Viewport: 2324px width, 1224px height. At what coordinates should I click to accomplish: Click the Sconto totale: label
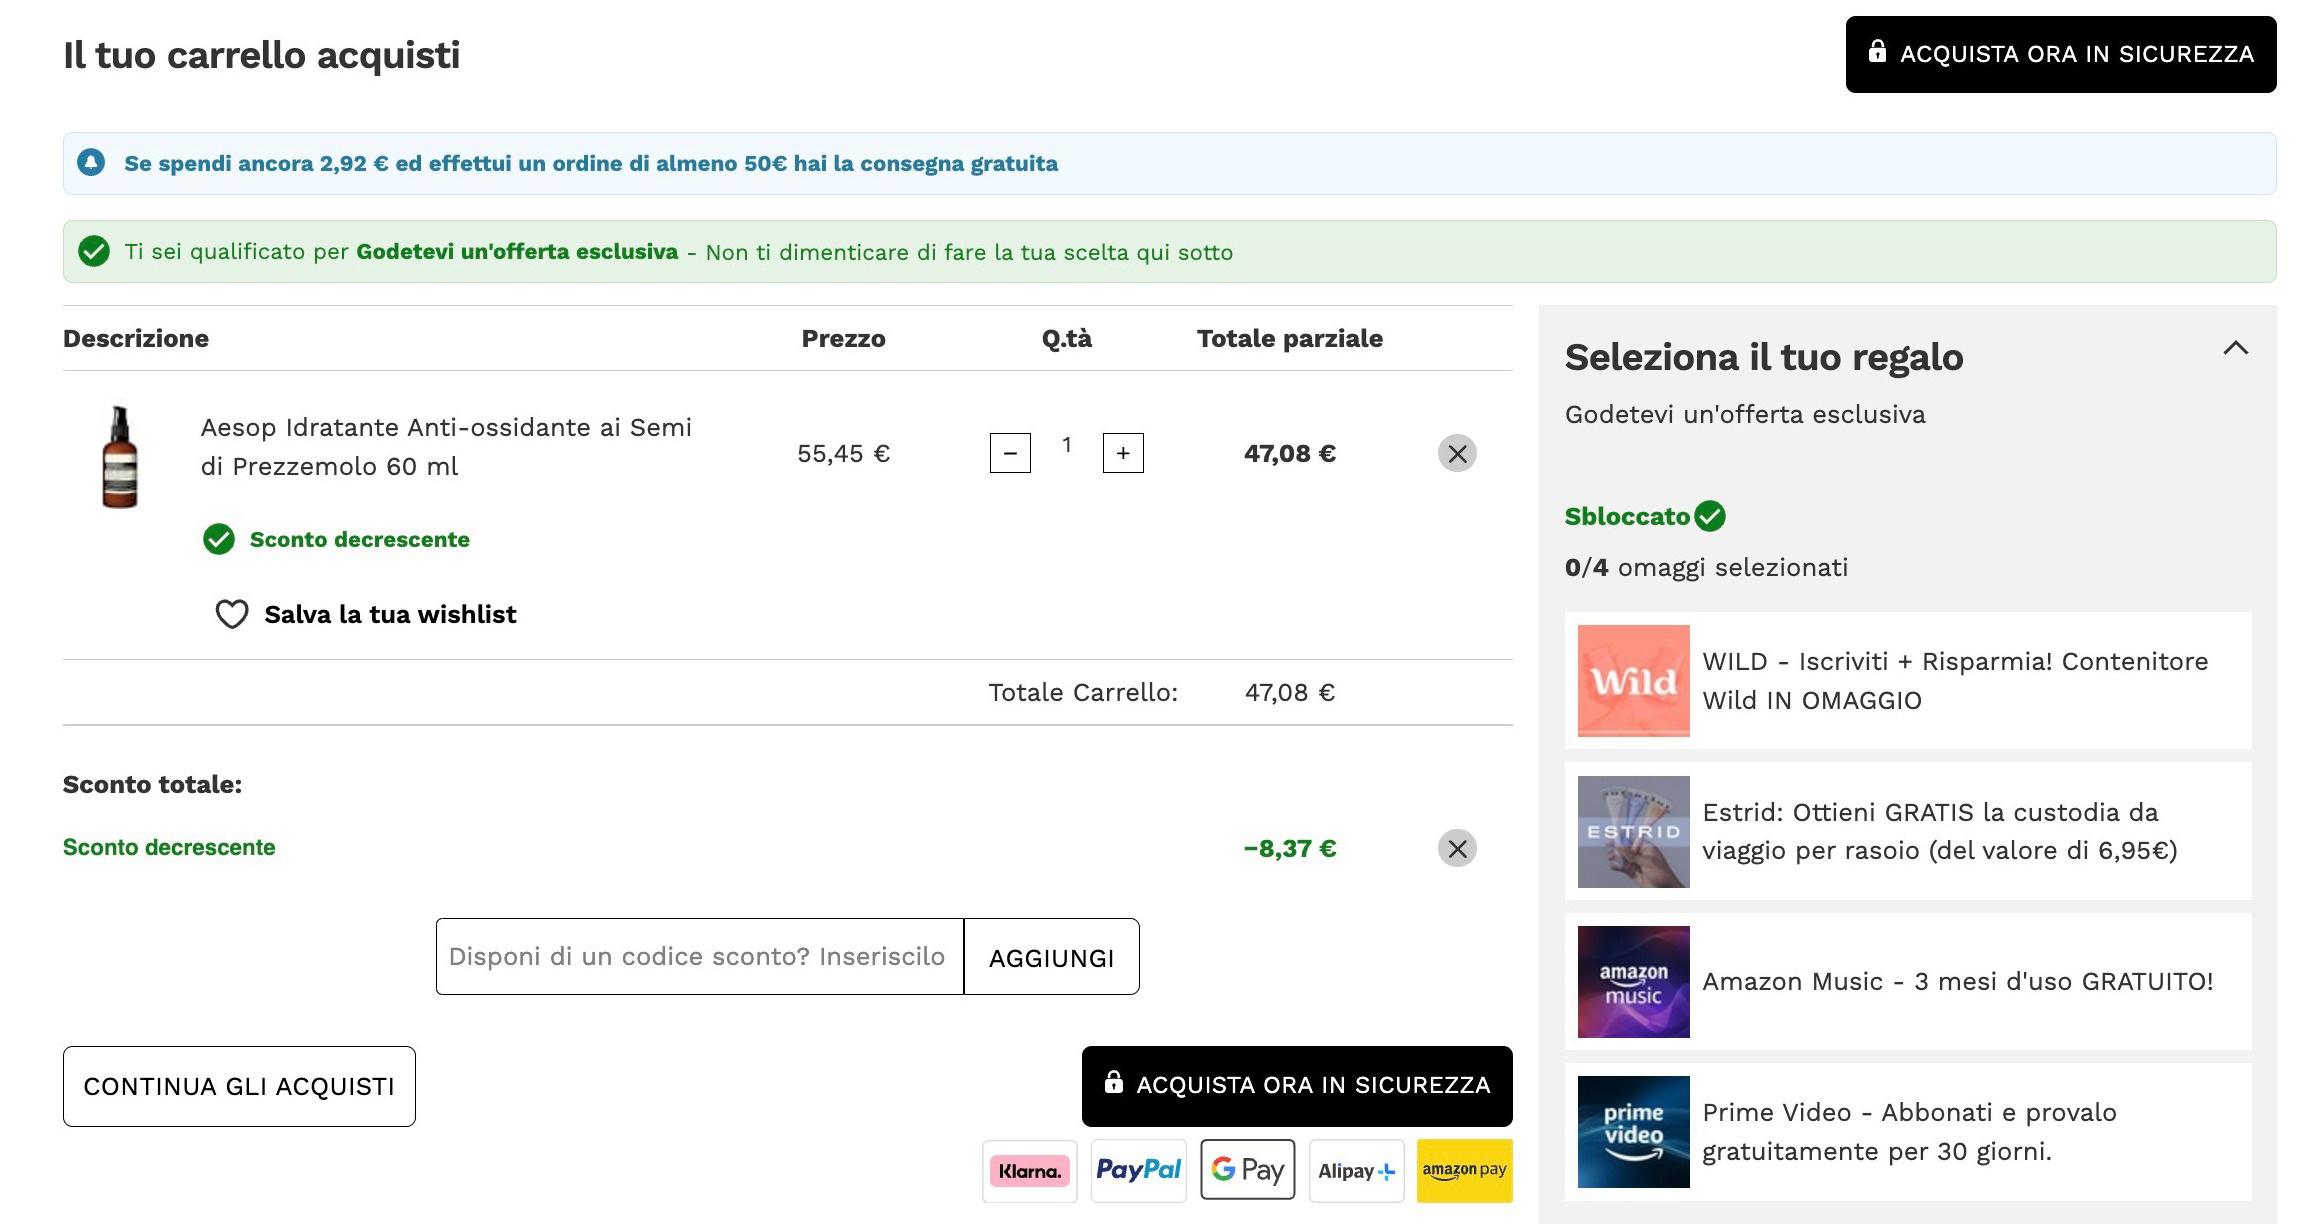153,784
